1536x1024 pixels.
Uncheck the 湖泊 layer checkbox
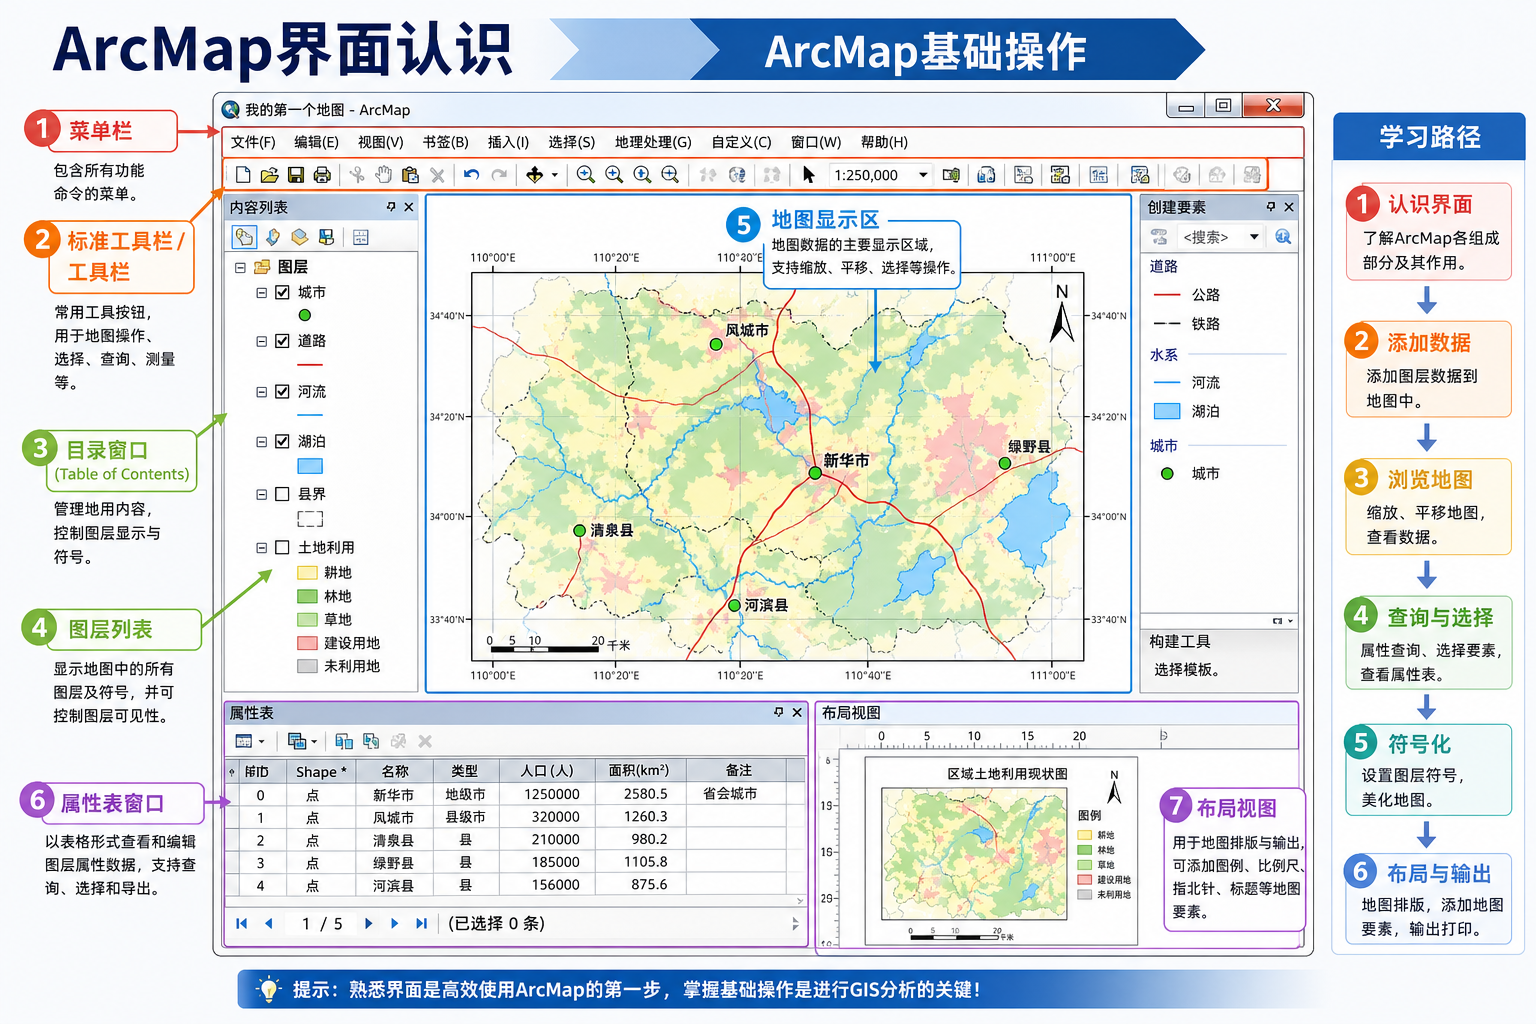tap(283, 441)
